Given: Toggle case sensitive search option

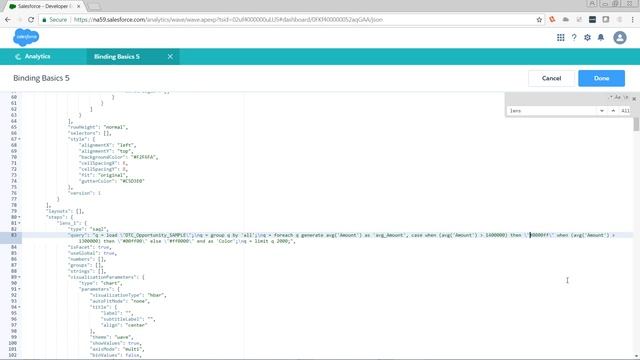Looking at the screenshot, I should click(618, 97).
